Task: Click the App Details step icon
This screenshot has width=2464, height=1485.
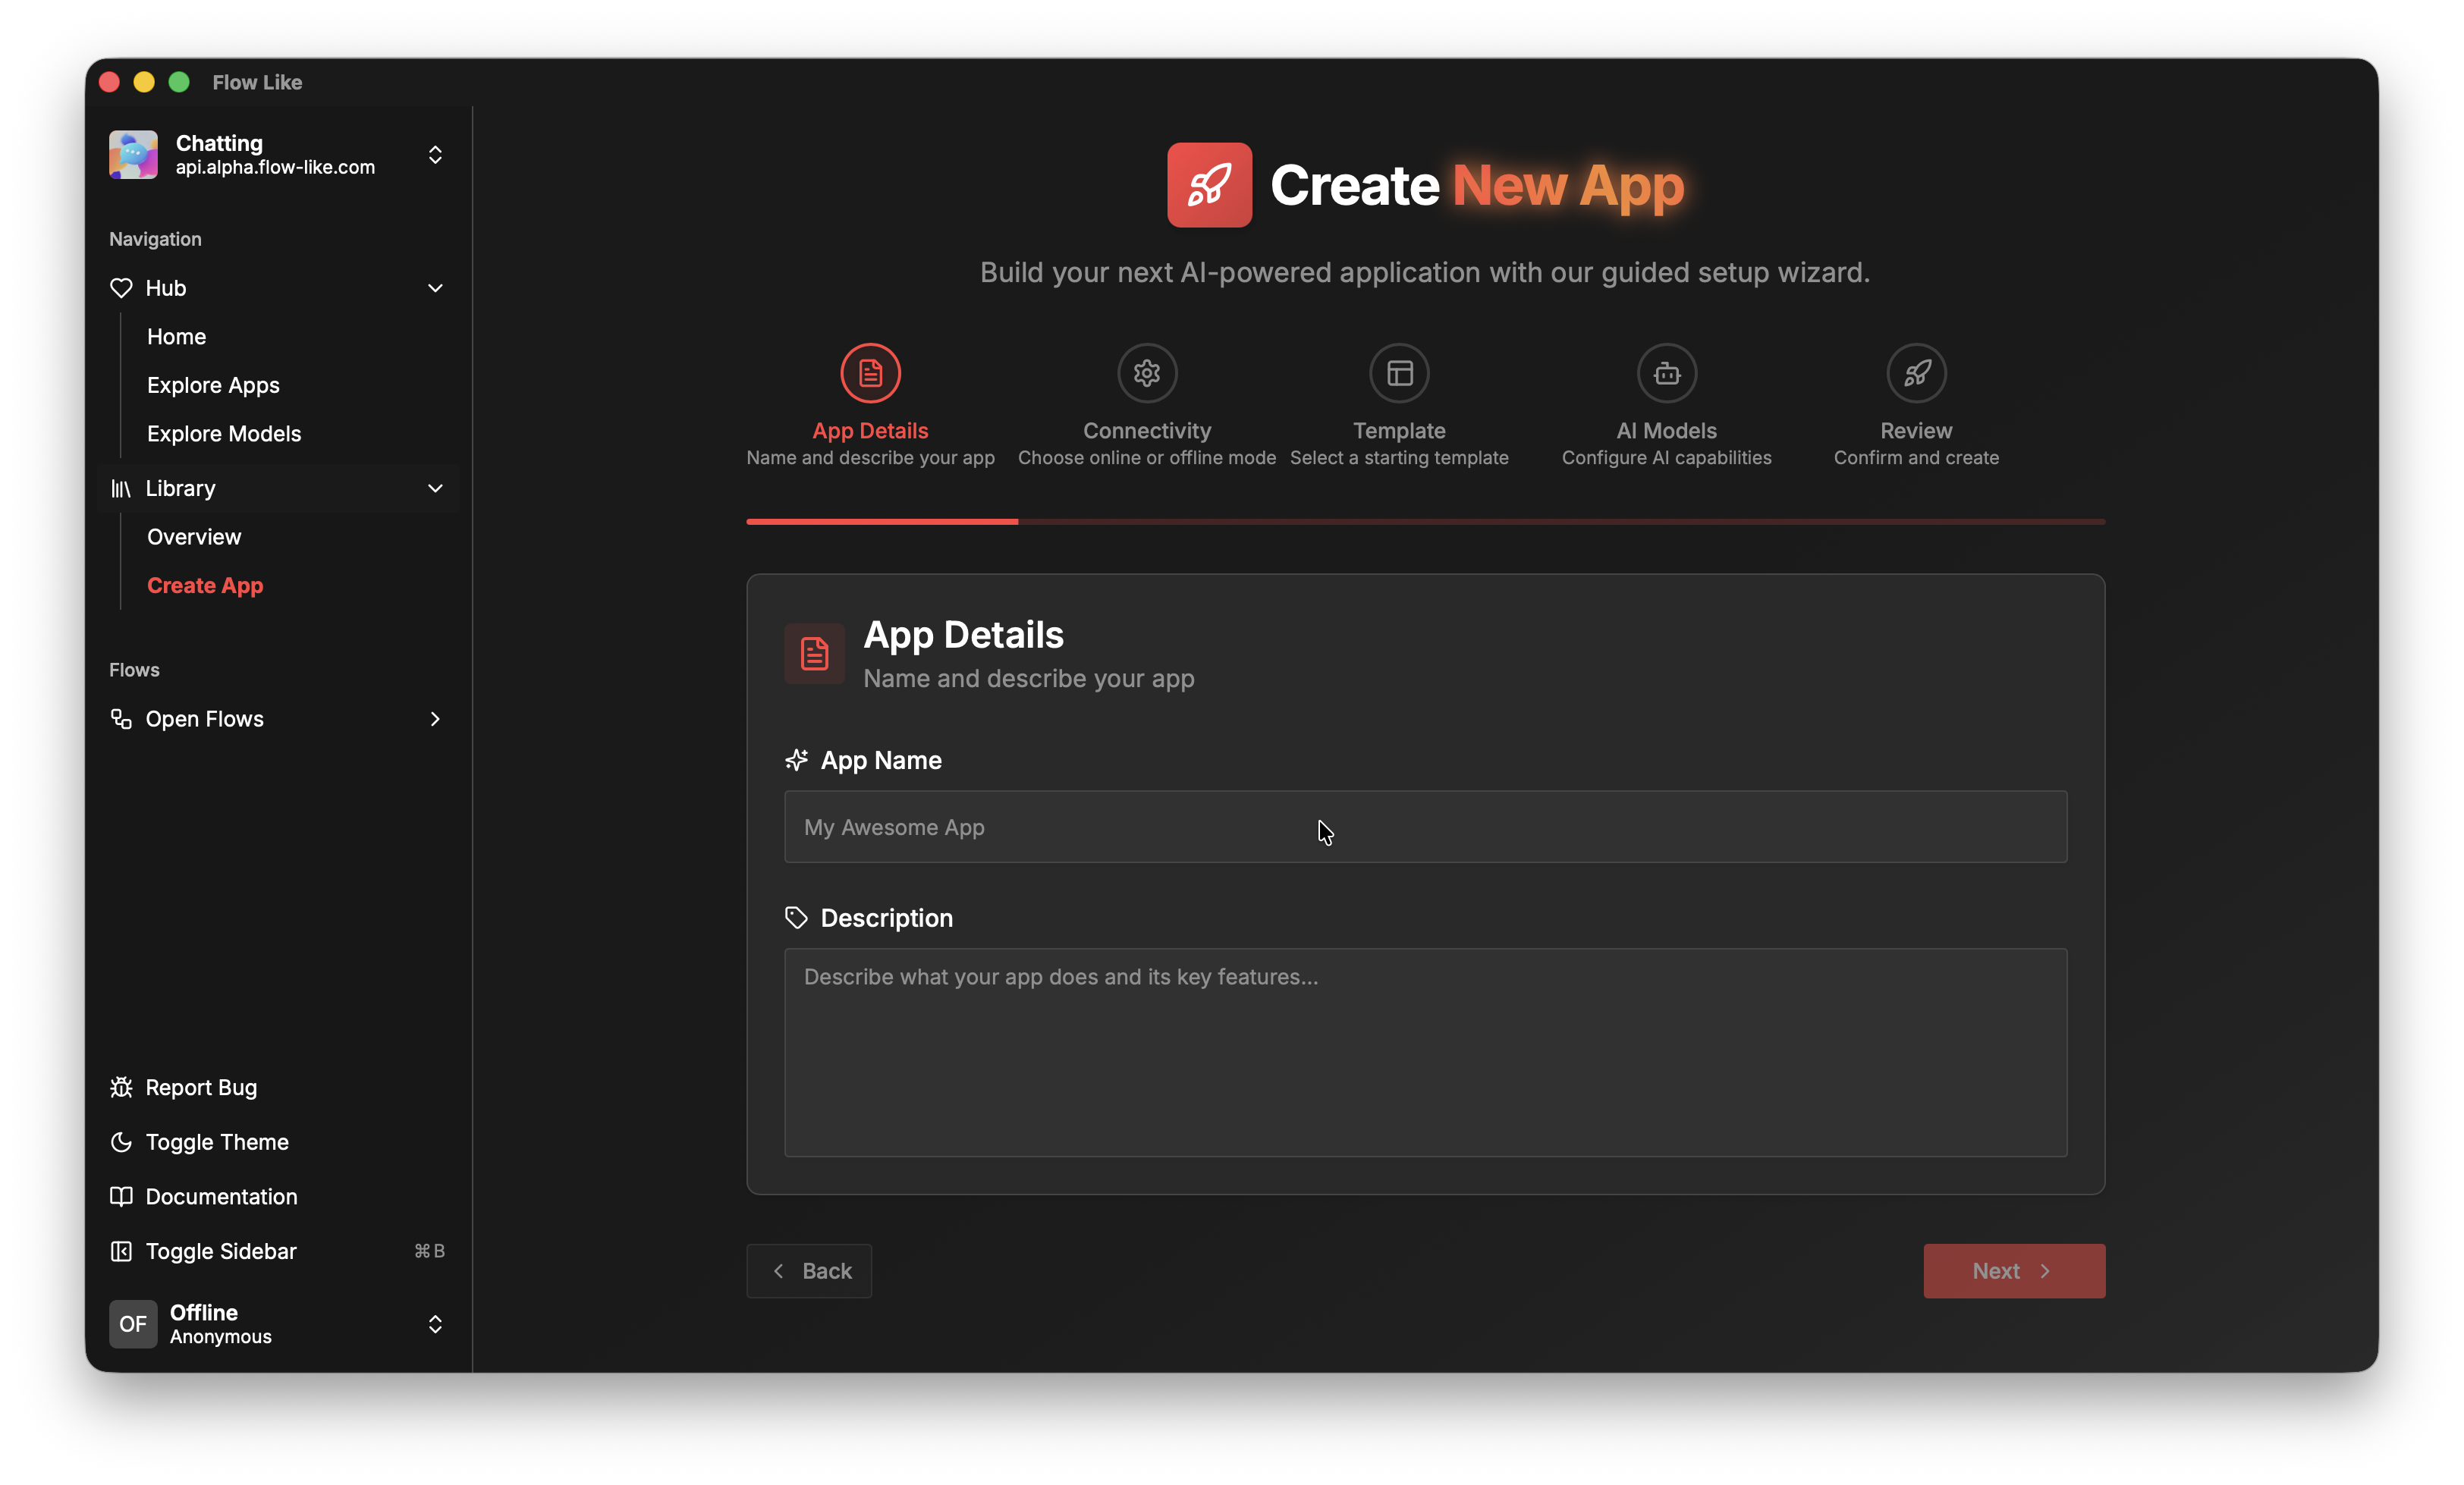Action: pos(870,373)
